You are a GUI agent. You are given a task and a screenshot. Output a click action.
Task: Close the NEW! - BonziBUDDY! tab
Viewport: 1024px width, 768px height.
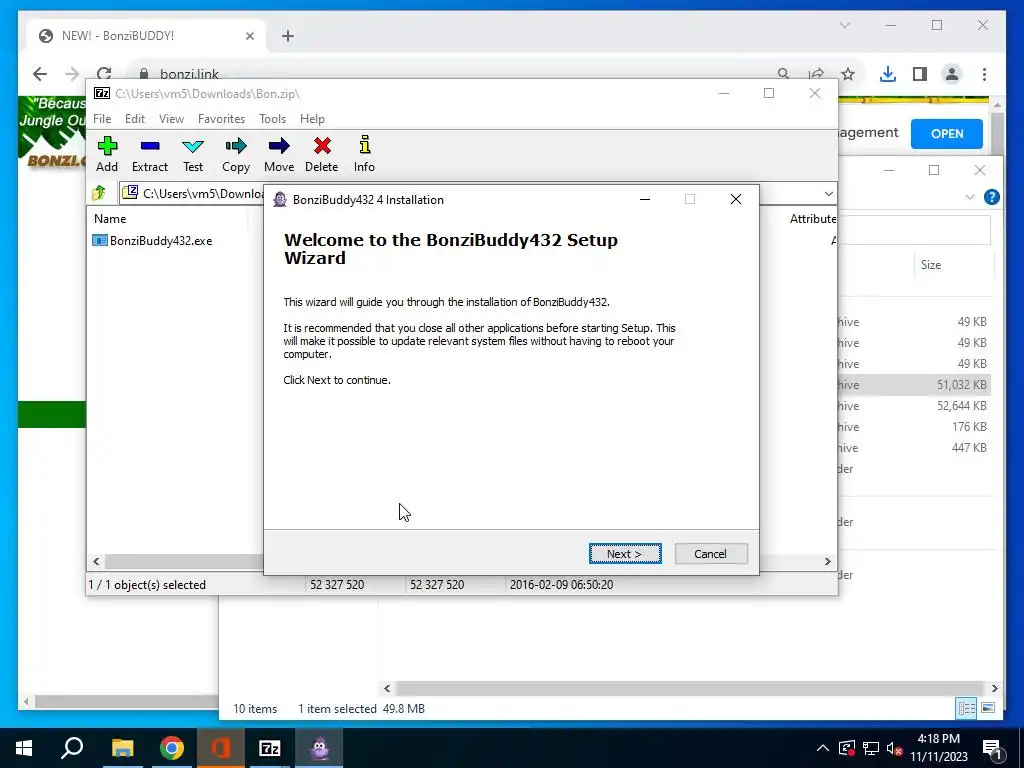(x=249, y=36)
